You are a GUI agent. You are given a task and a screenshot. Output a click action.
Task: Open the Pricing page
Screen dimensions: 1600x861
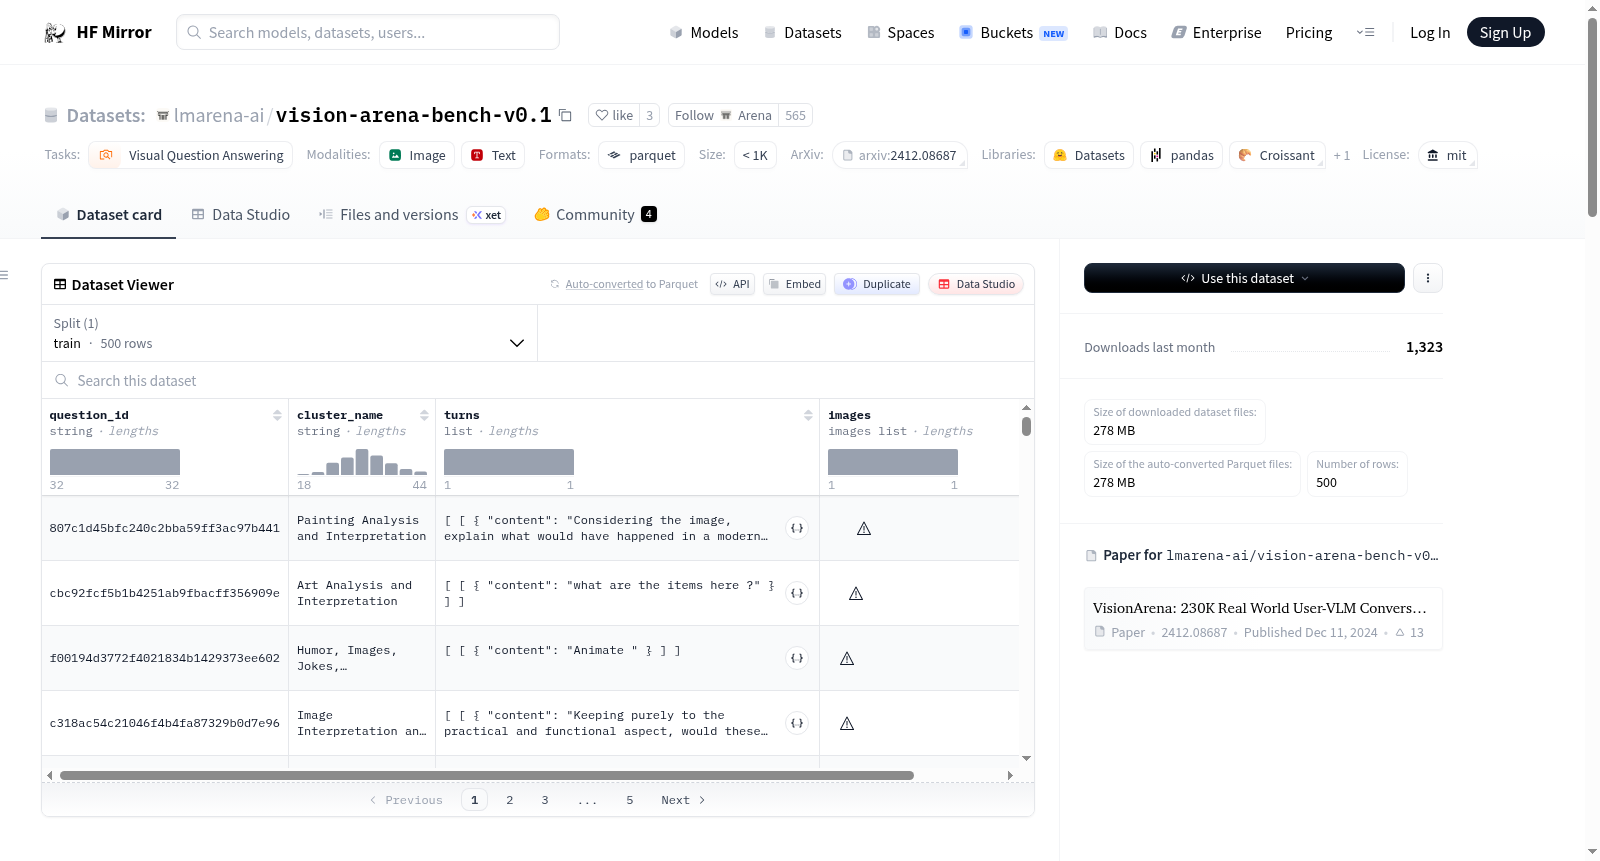coord(1309,32)
